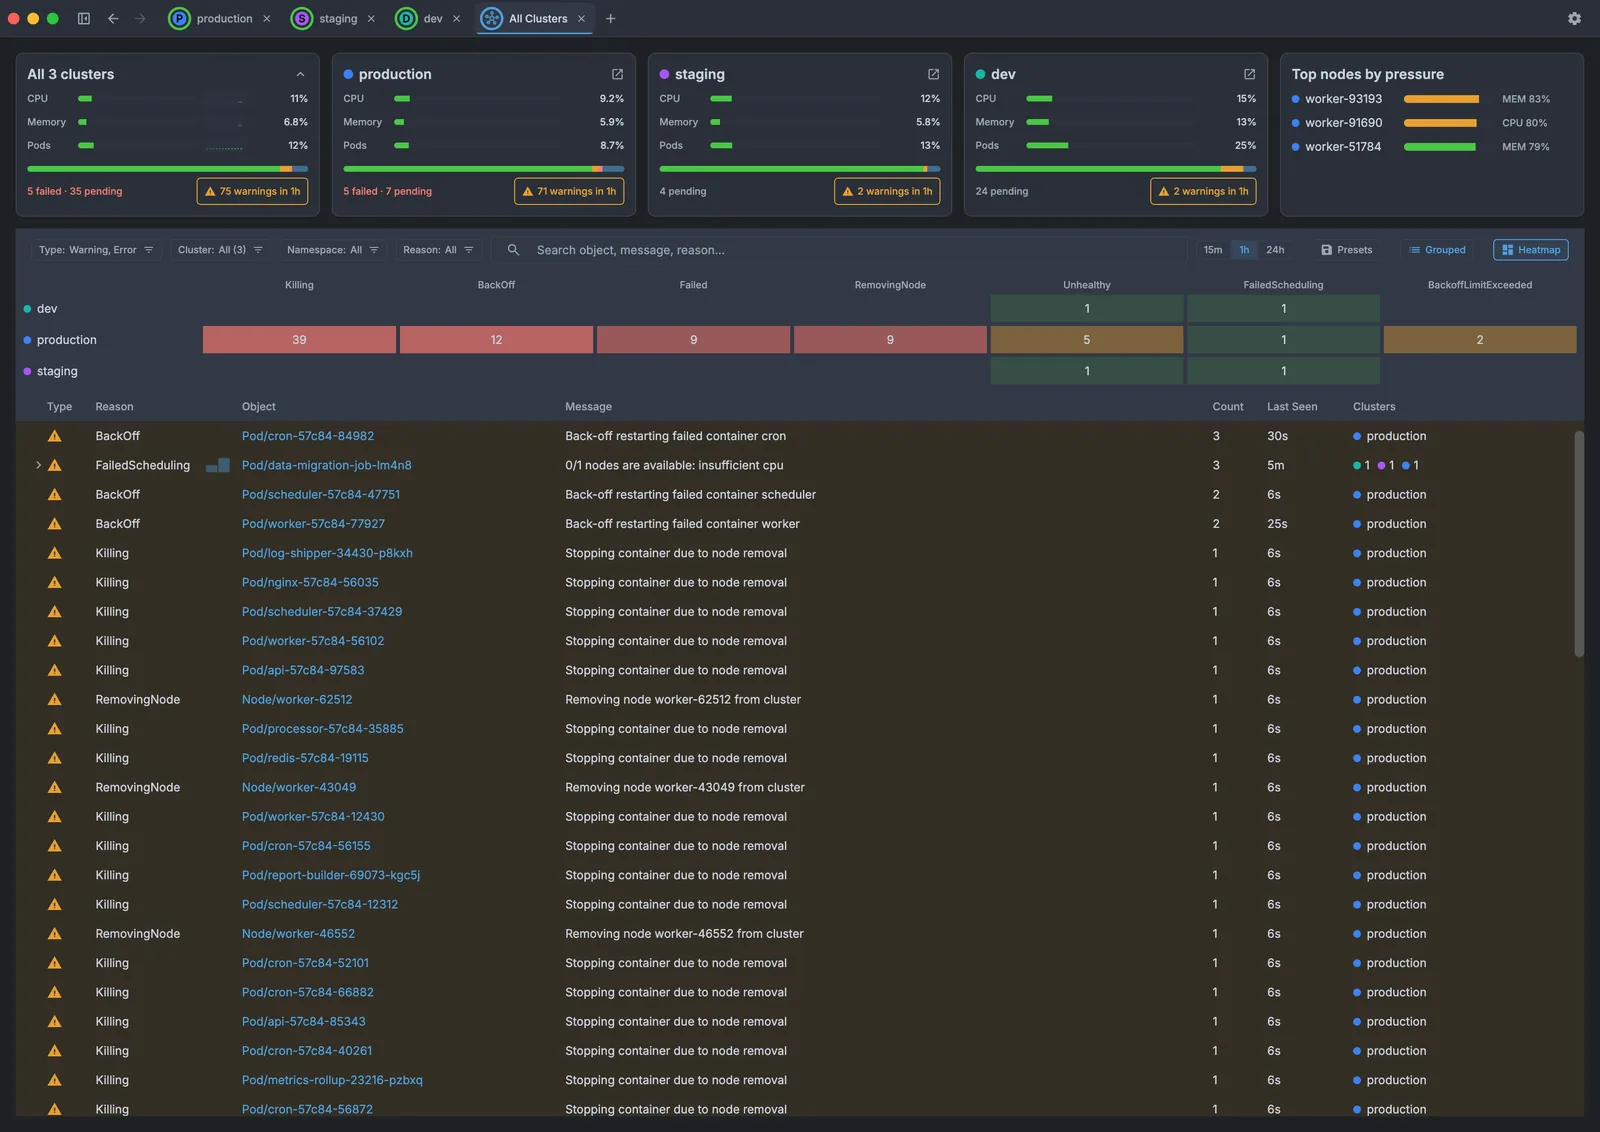
Task: Open staging cluster card in new view
Action: point(933,74)
